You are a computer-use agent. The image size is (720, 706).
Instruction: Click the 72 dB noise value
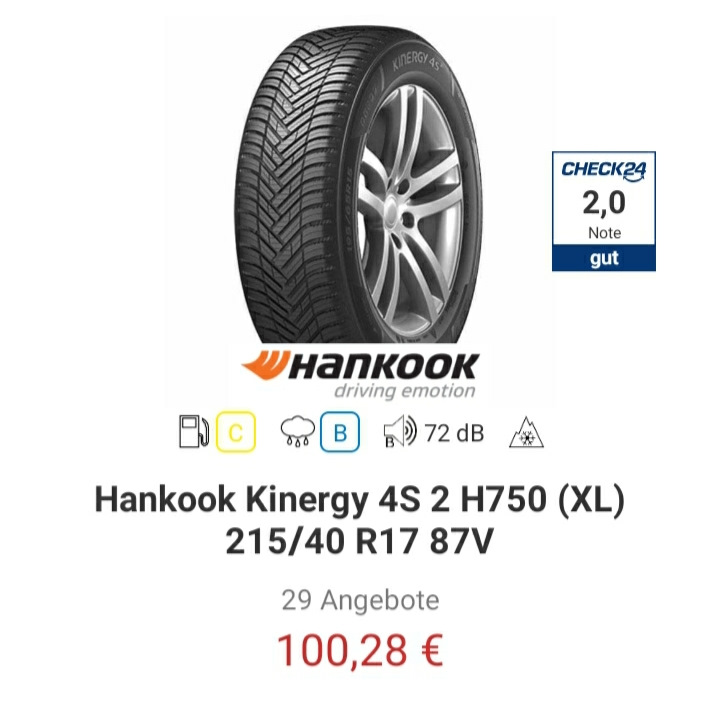(454, 433)
